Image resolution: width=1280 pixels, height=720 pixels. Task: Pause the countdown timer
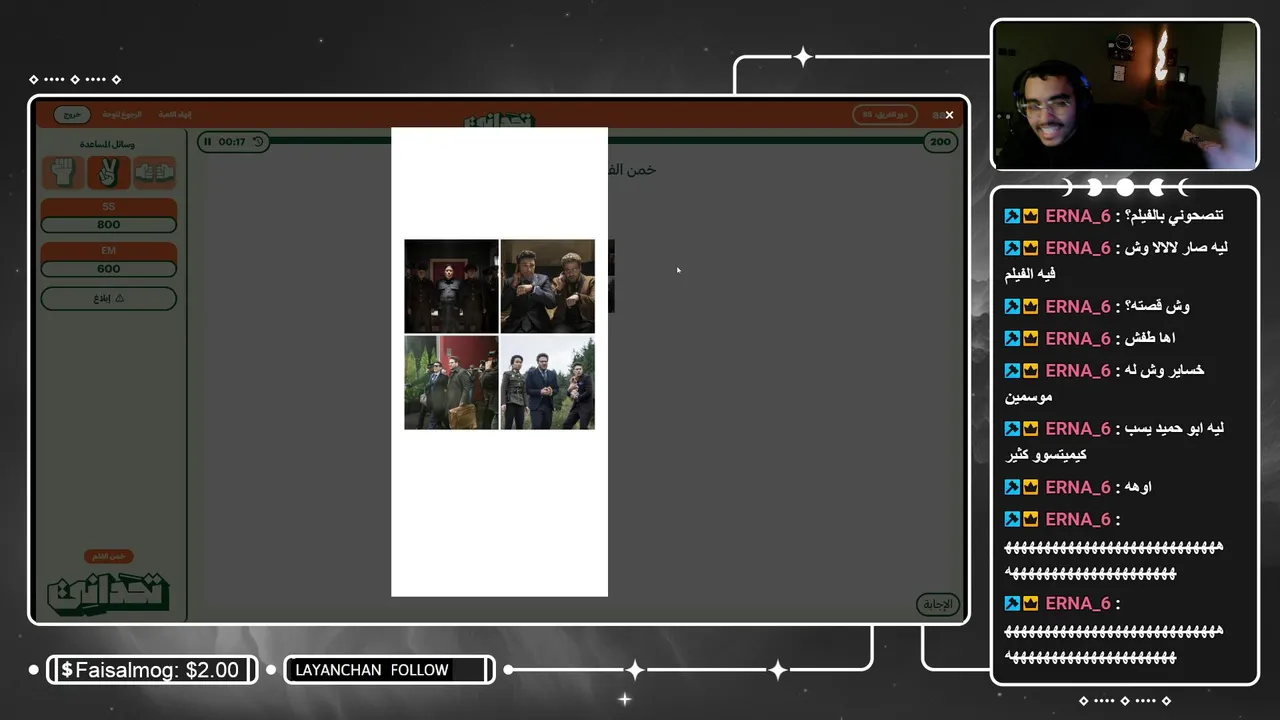pos(208,142)
